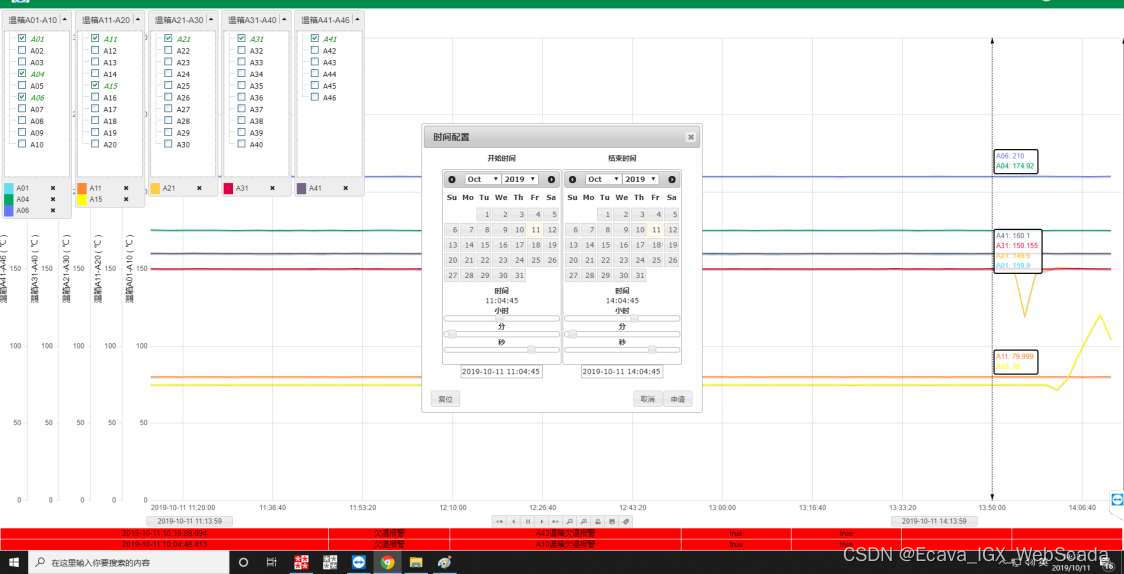The image size is (1124, 574).
Task: Click the A09 tree item label
Action: [x=37, y=133]
